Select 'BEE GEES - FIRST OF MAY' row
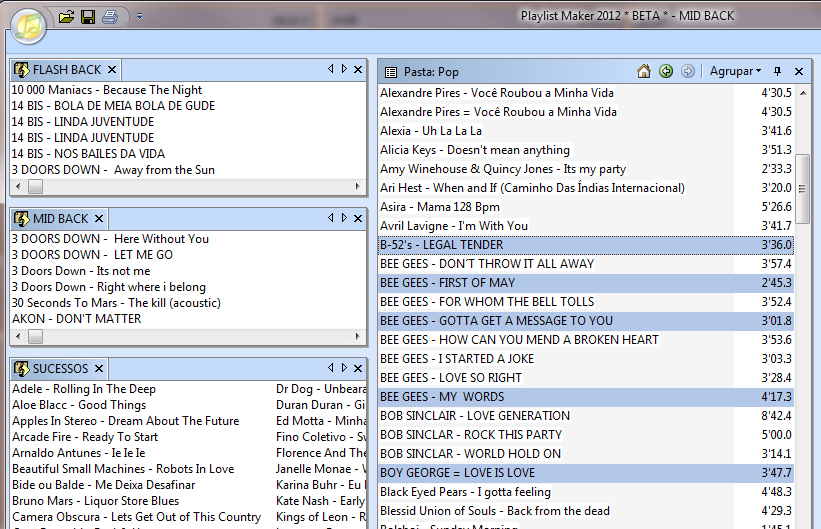 (x=585, y=283)
